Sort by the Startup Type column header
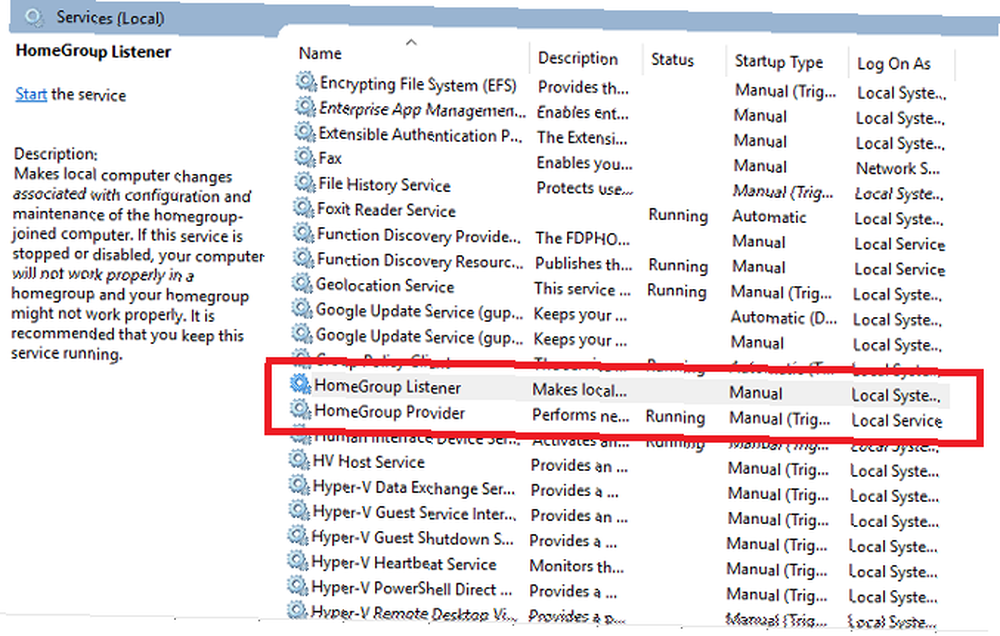1000x636 pixels. click(779, 62)
